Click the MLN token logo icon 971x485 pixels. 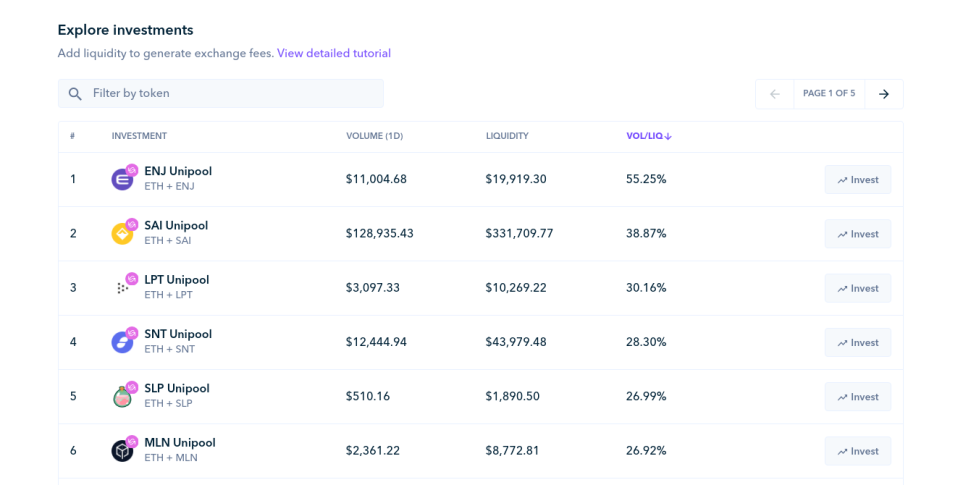tap(122, 451)
